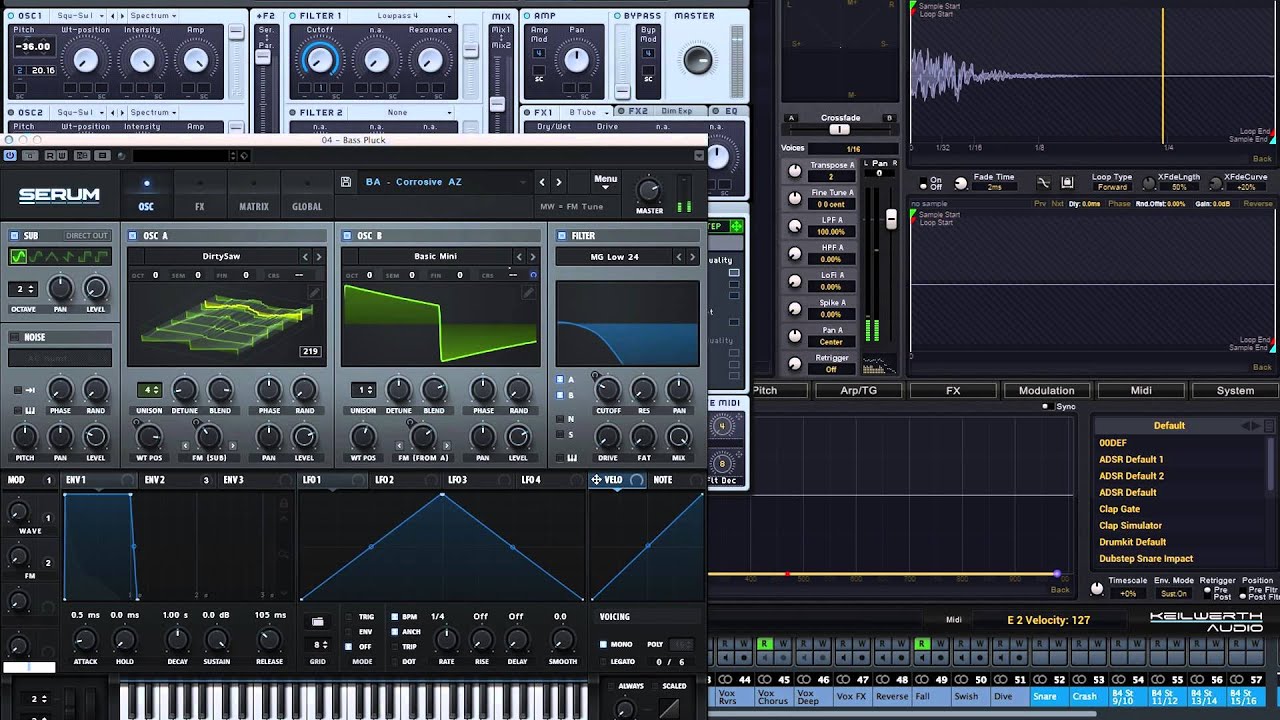Viewport: 1280px width, 720px height.
Task: Click the noise one-shot arrow icon
Action: 31,390
